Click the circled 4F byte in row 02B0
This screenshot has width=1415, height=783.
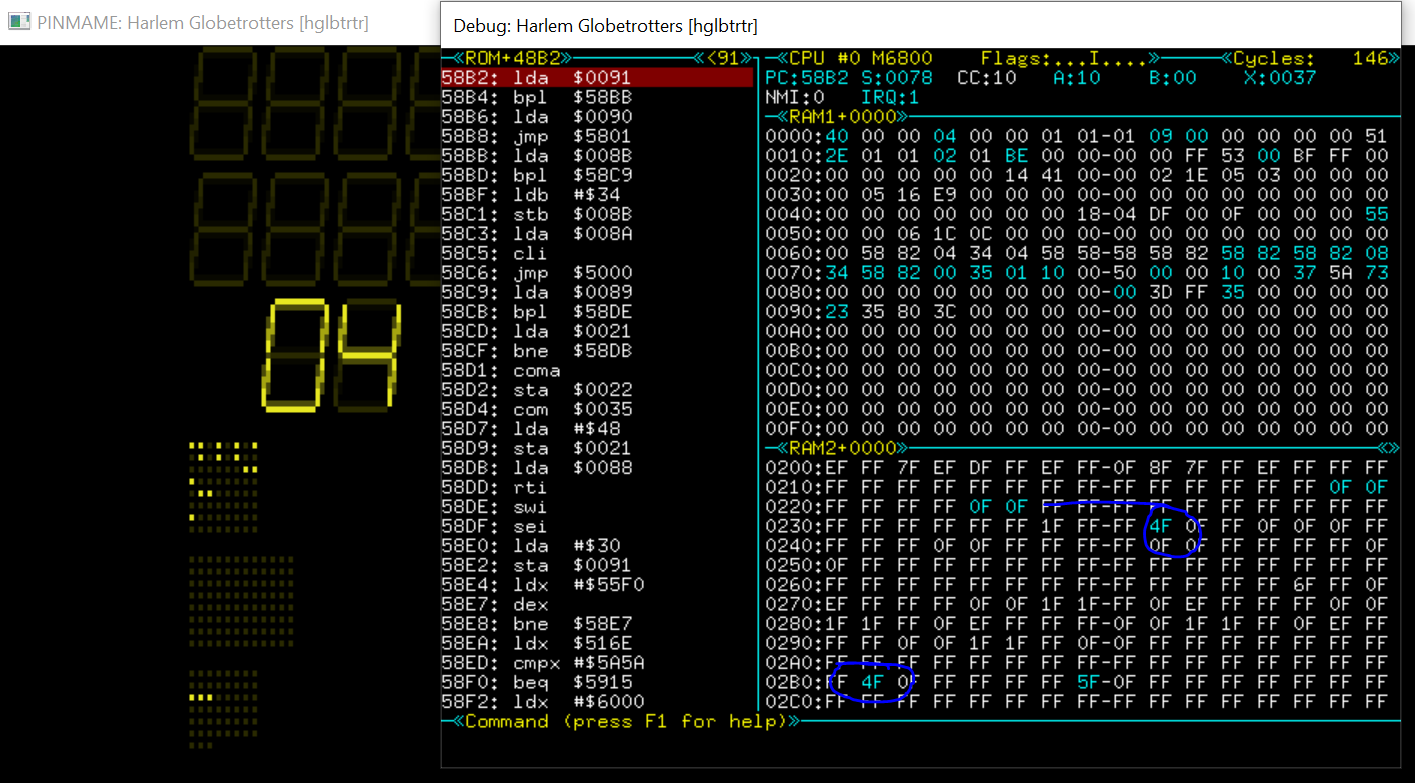tap(873, 682)
